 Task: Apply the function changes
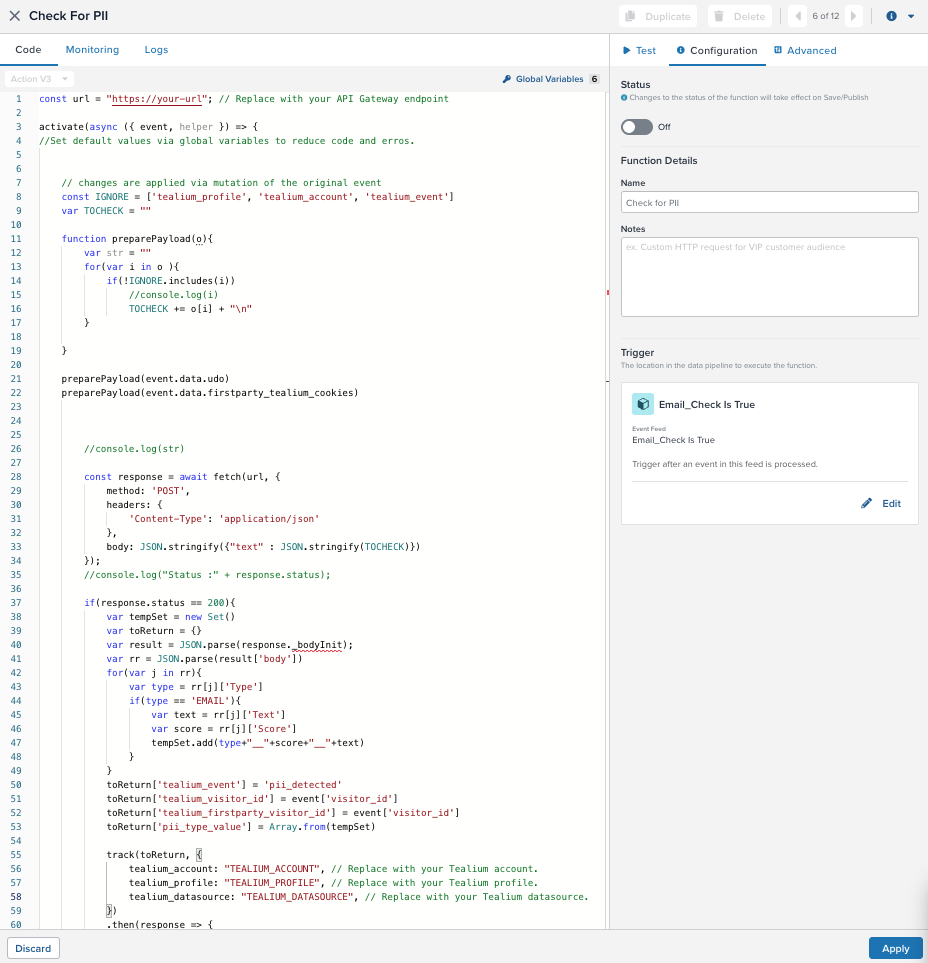(895, 948)
